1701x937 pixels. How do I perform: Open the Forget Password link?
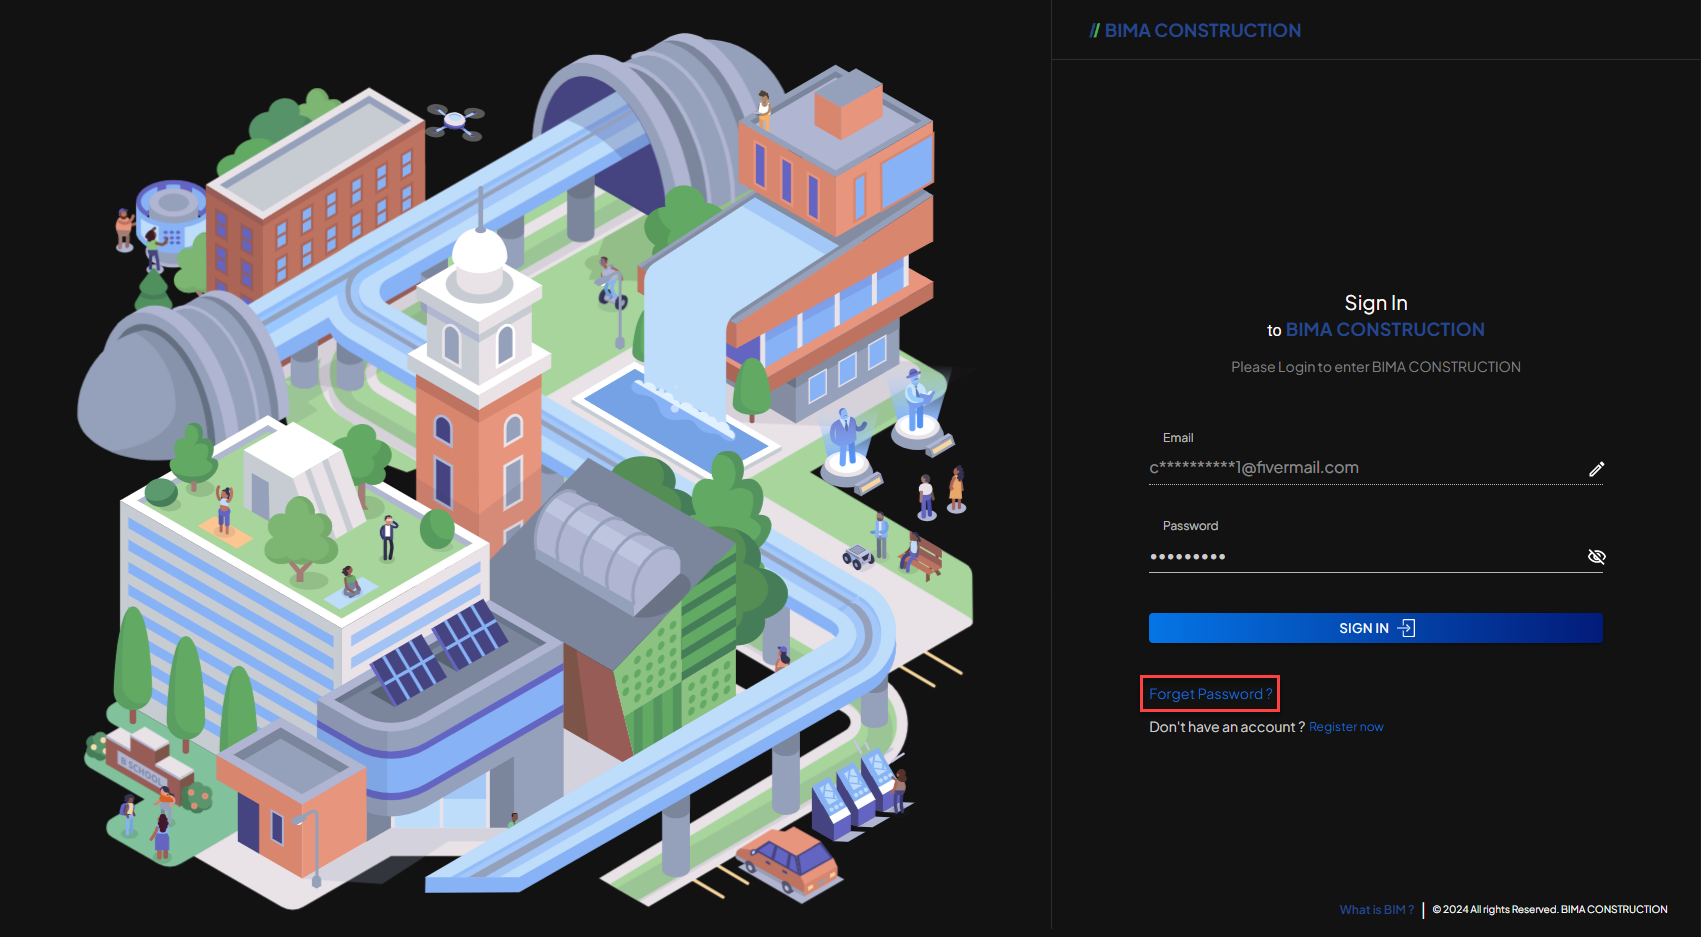click(x=1209, y=694)
